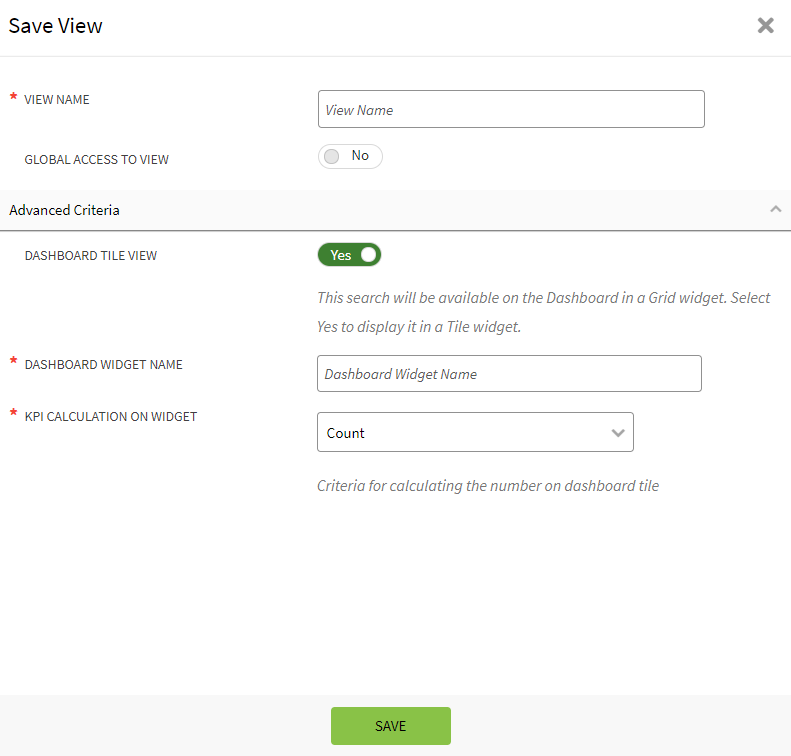Focus the View Name text field

tap(510, 110)
